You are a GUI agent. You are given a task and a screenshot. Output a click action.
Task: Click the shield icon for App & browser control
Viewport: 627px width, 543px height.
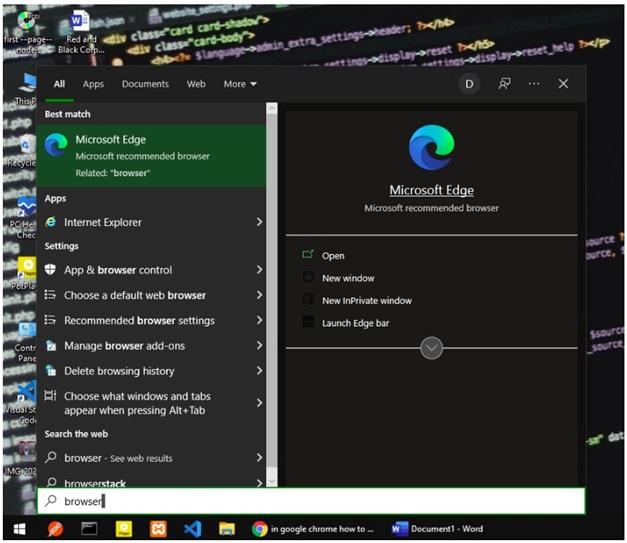tap(50, 270)
